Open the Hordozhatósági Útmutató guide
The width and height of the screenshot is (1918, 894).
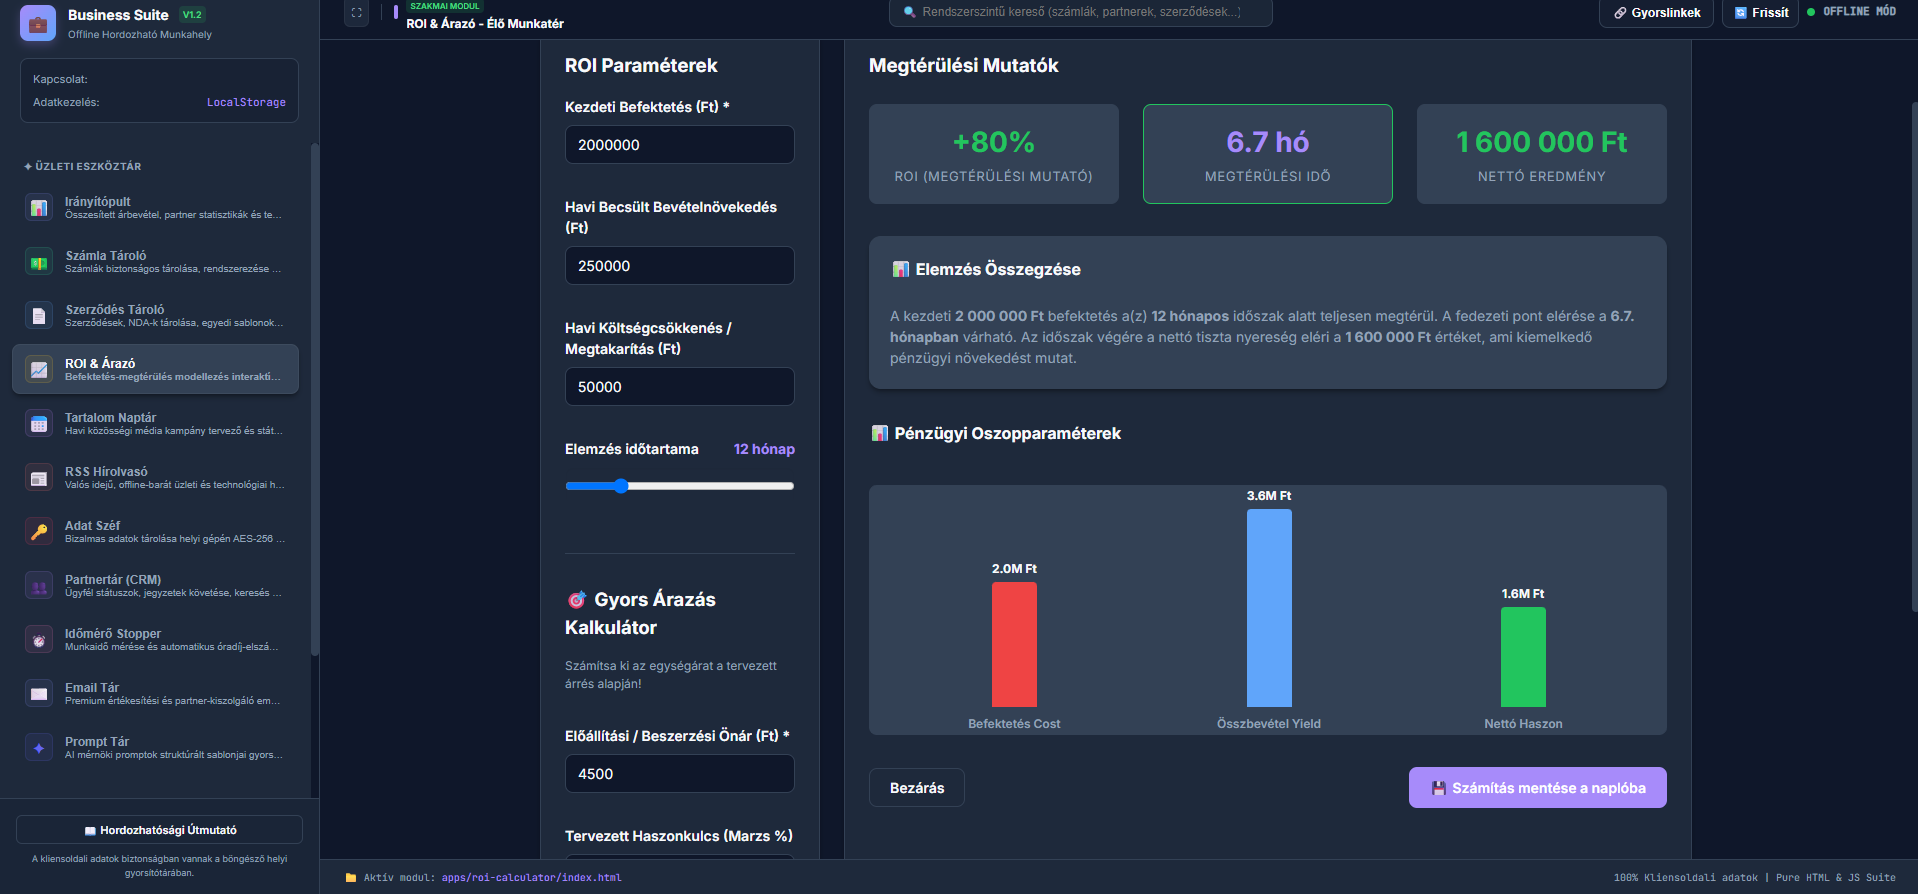(160, 830)
